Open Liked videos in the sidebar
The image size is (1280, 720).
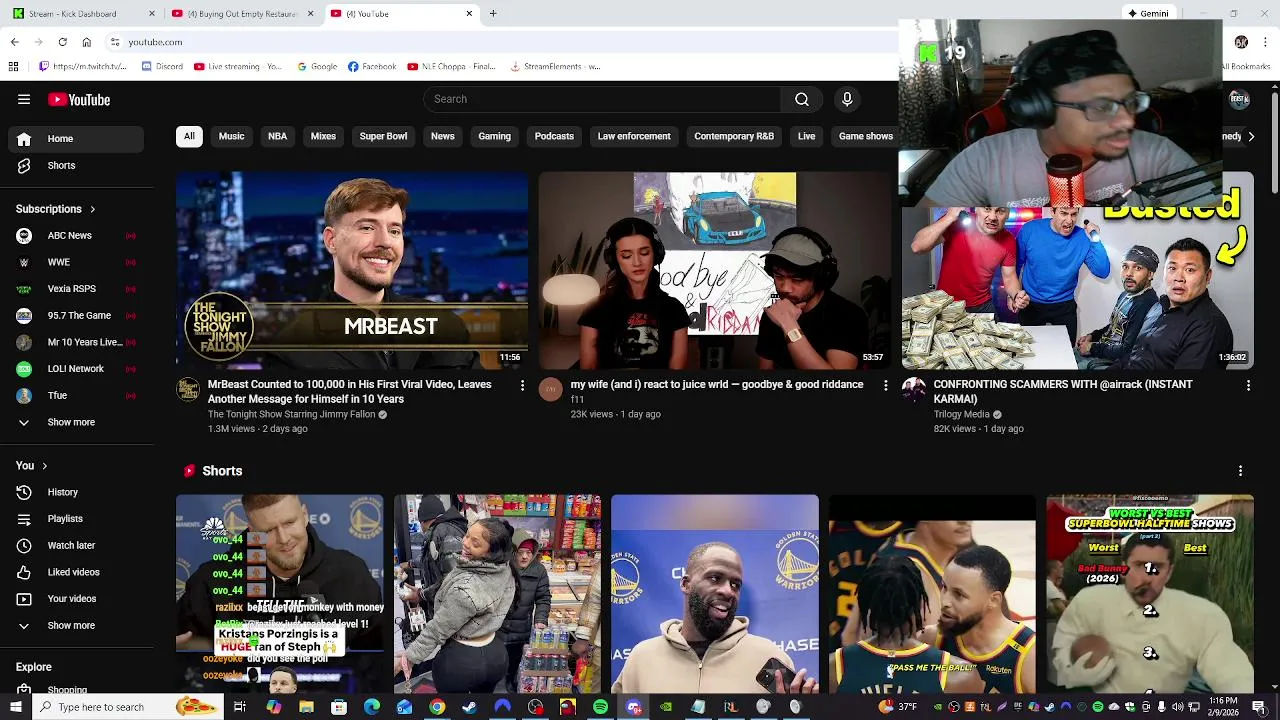click(76, 572)
